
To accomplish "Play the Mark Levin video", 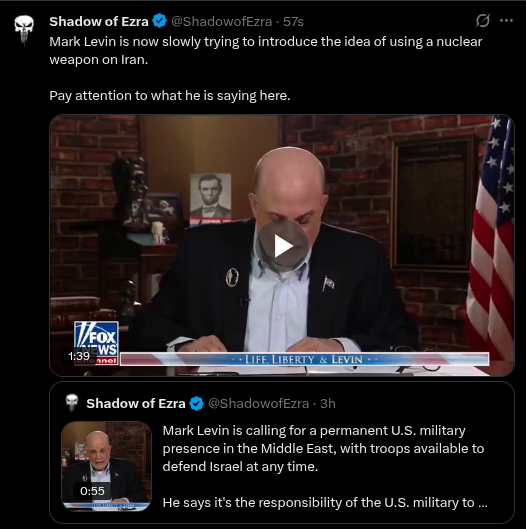I will point(282,246).
